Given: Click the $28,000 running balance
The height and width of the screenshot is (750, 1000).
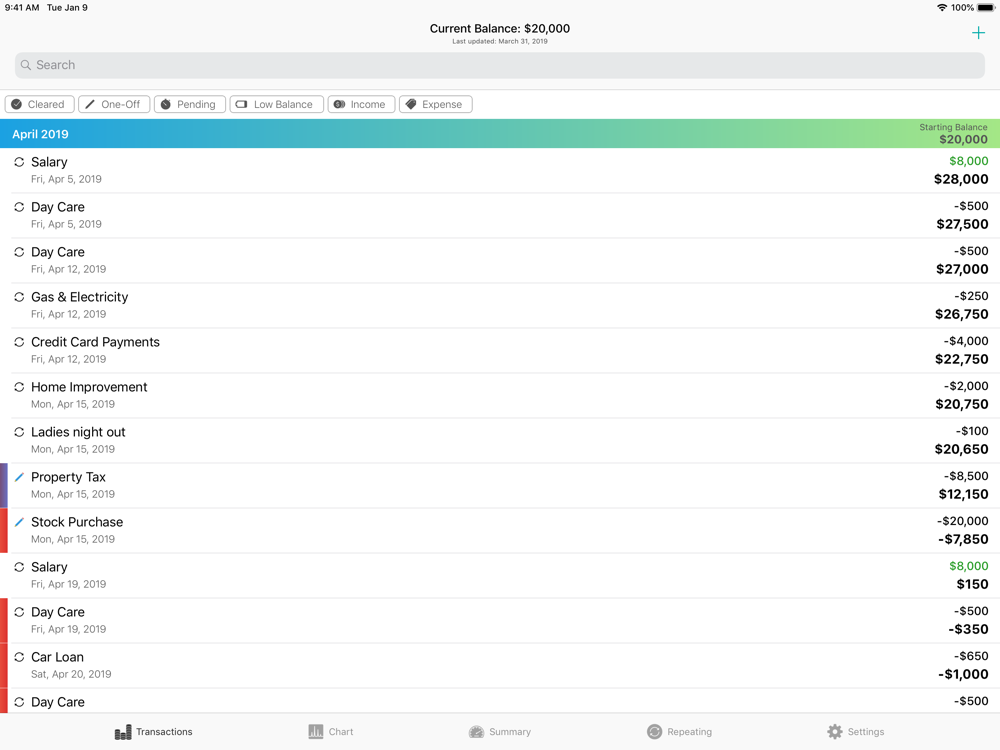Looking at the screenshot, I should 961,179.
